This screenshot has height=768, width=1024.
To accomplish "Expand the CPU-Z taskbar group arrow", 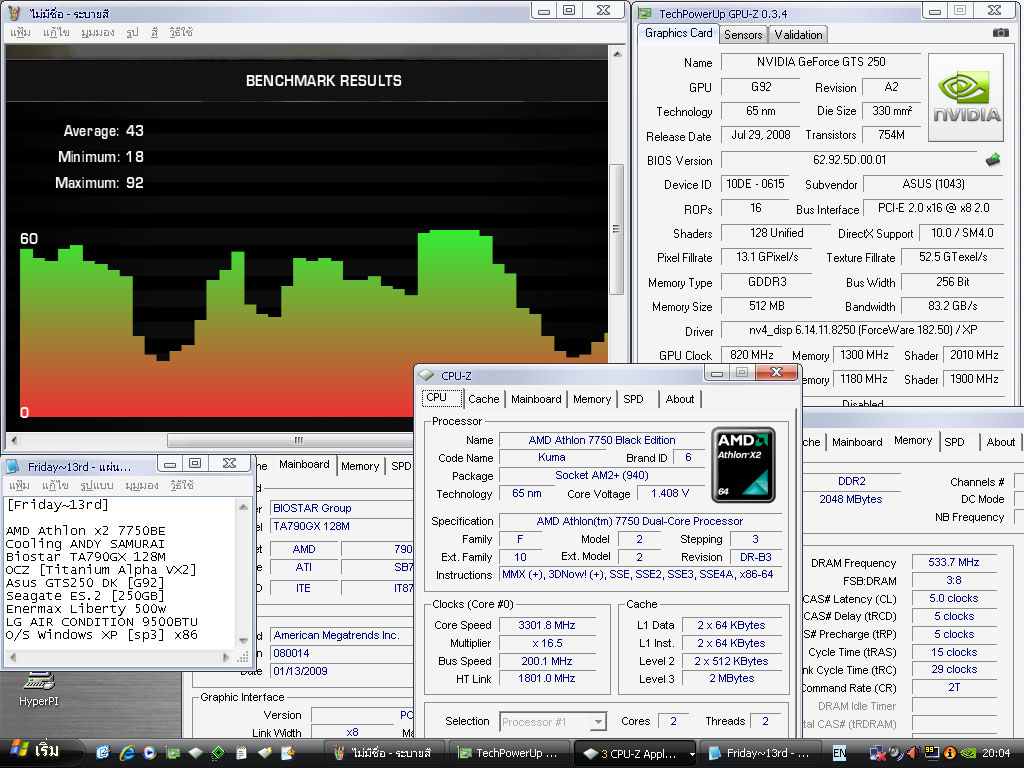I will [691, 753].
